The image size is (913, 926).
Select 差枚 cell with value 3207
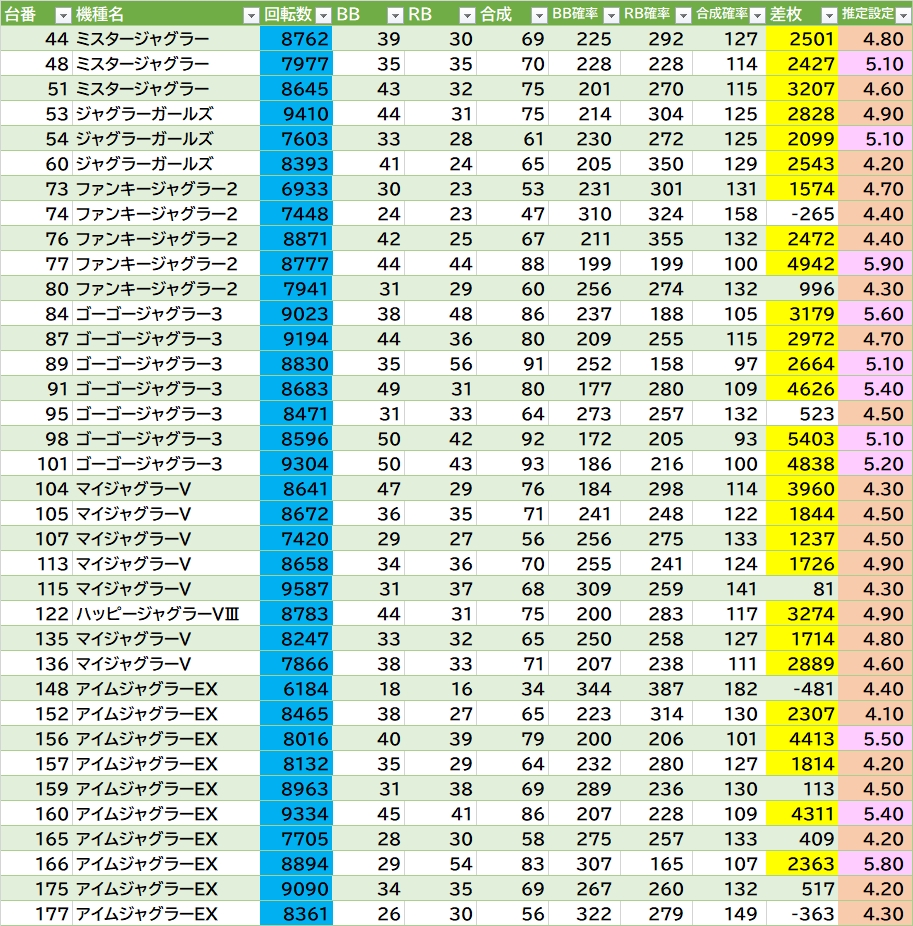(802, 89)
